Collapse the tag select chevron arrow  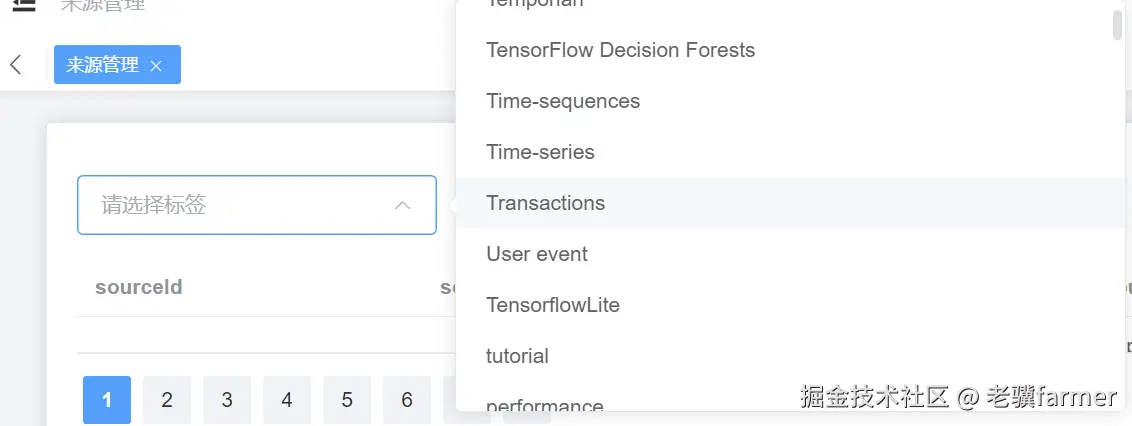point(402,205)
